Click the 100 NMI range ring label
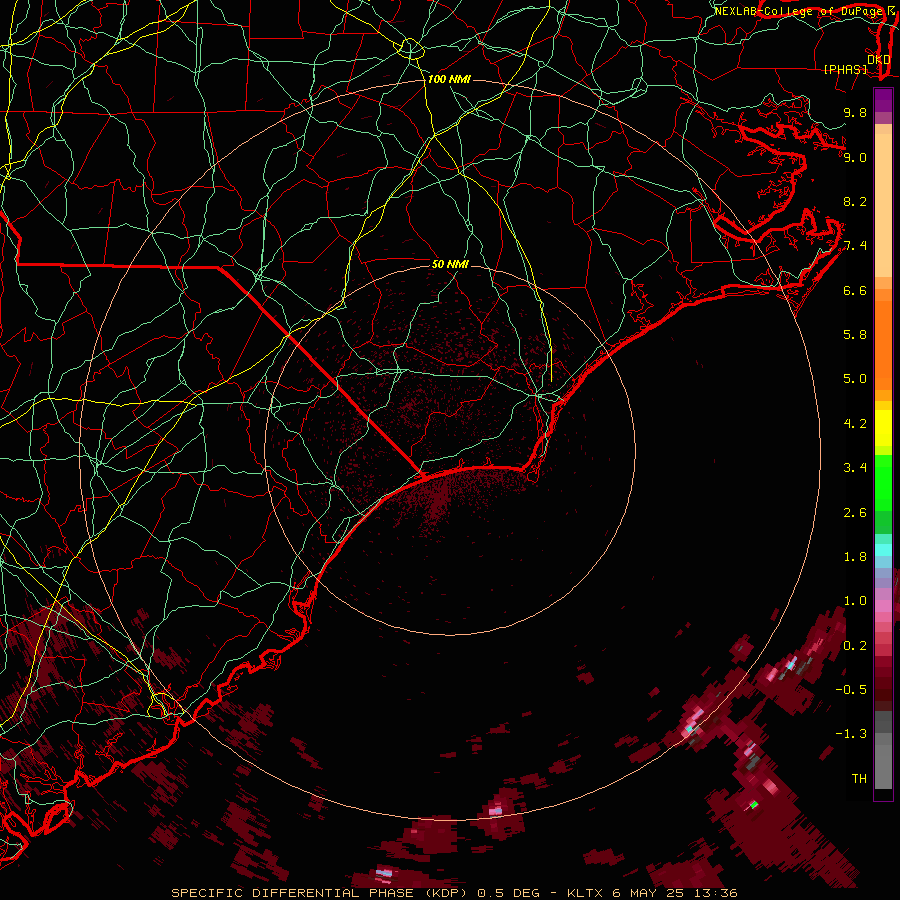 point(449,79)
